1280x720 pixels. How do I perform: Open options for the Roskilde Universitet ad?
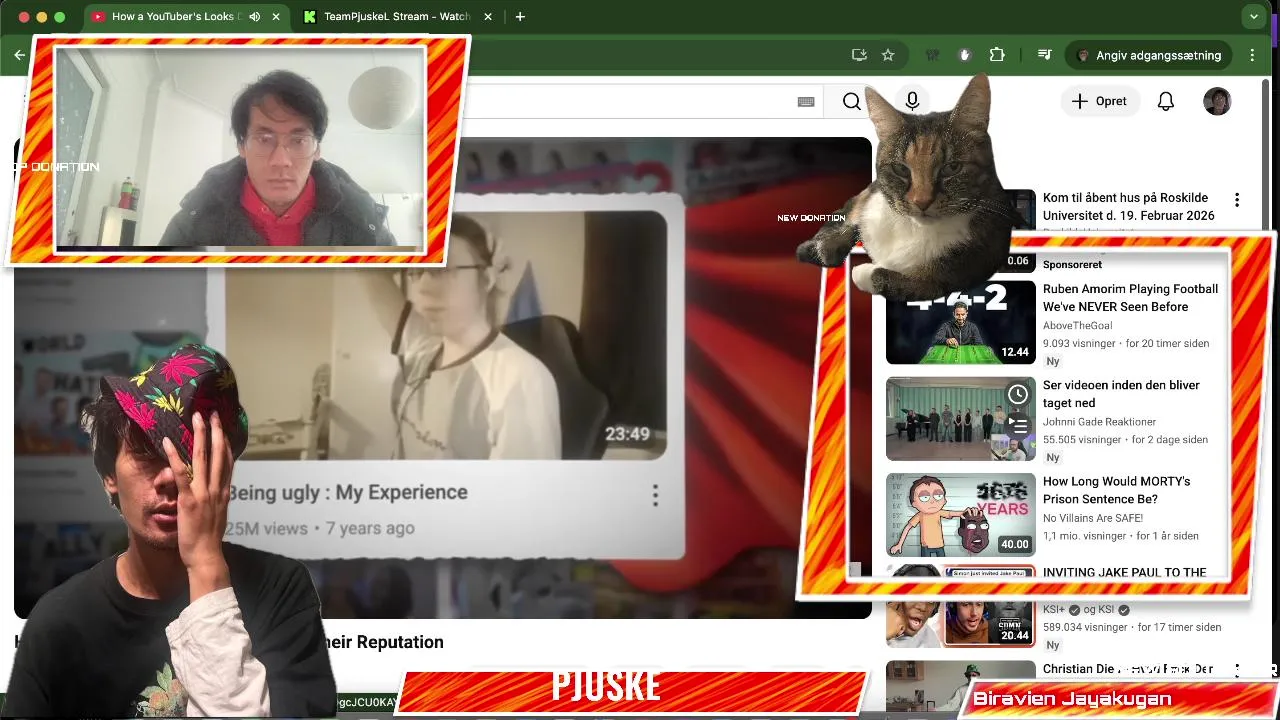[1237, 200]
